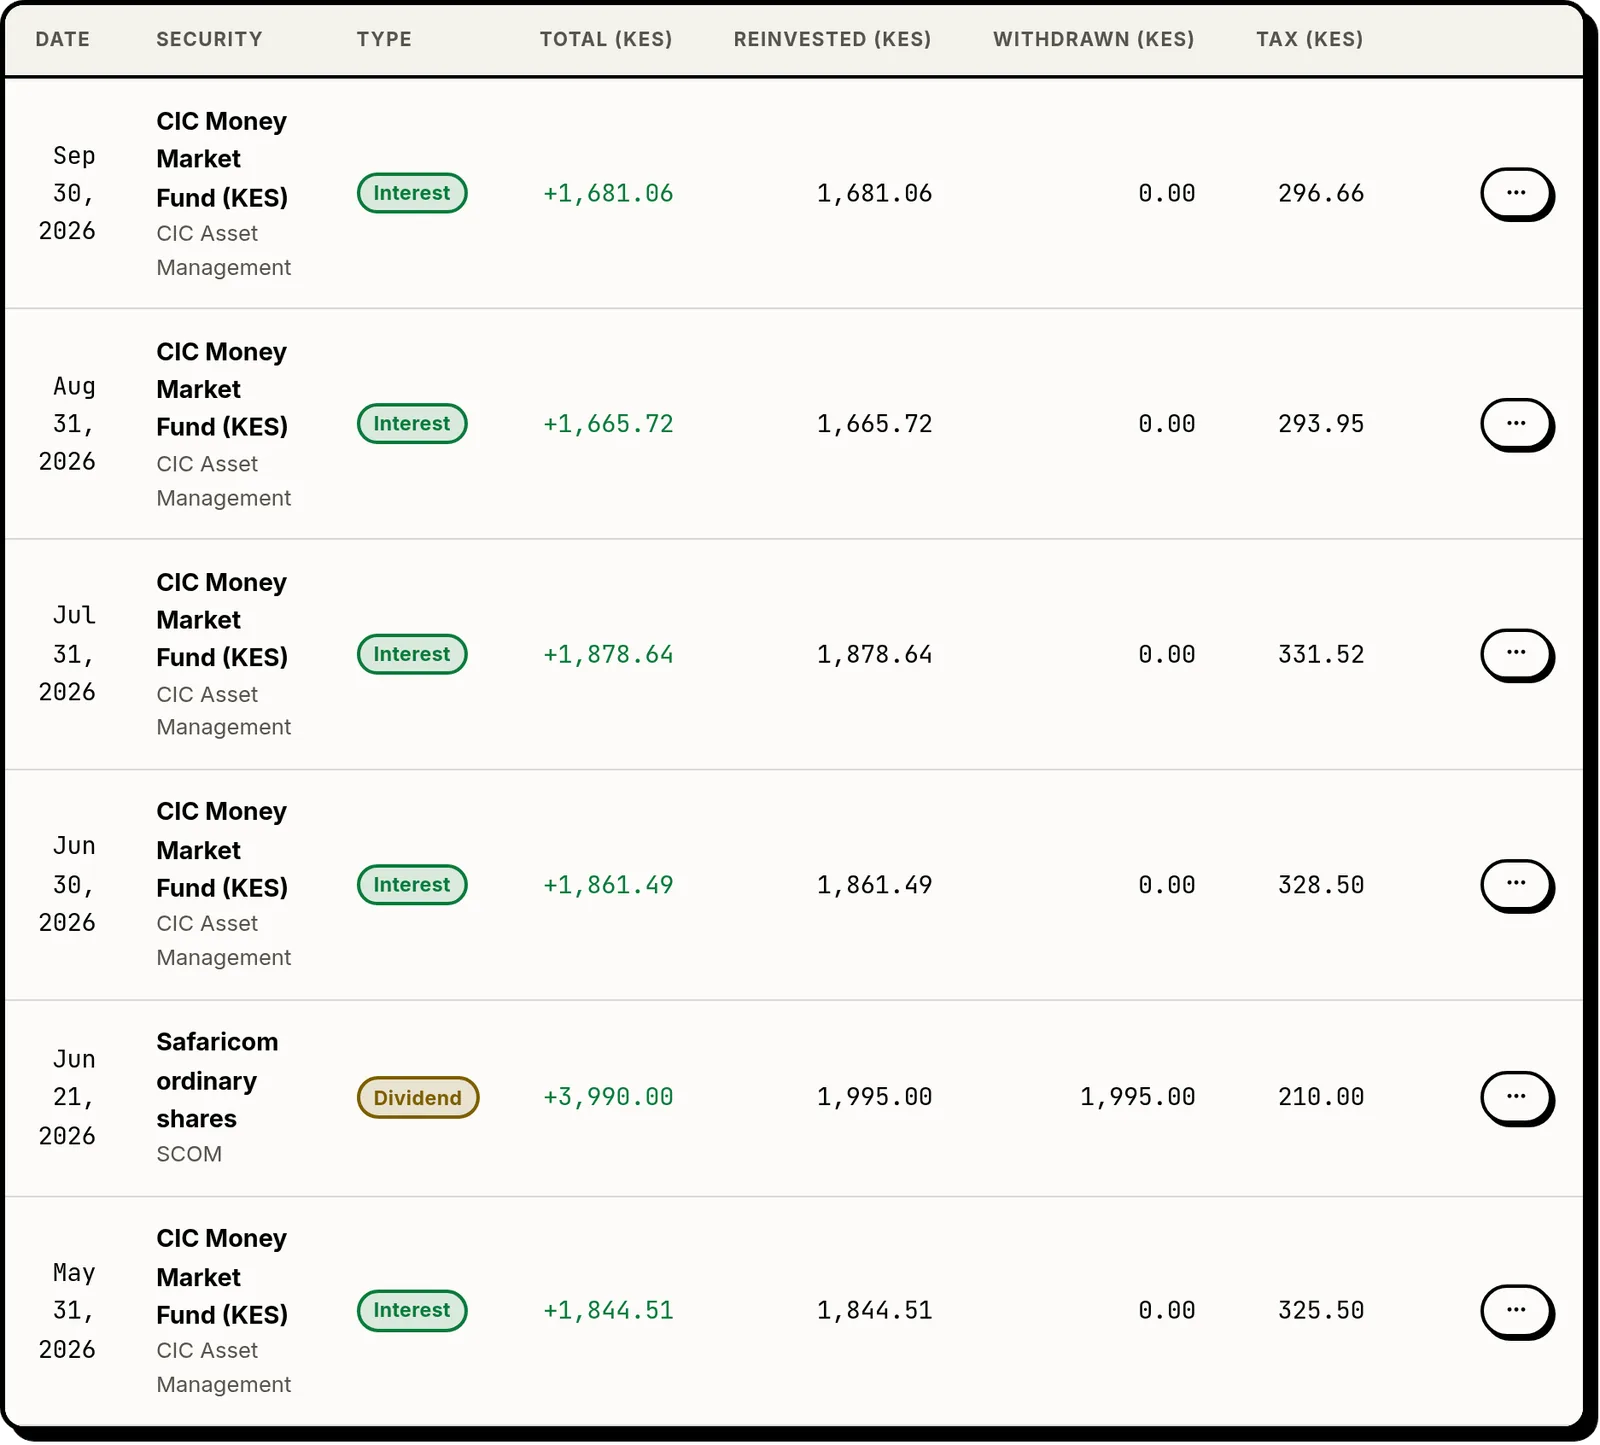The height and width of the screenshot is (1445, 1600).
Task: Open more options for Safaricom dividend row
Action: (x=1516, y=1097)
